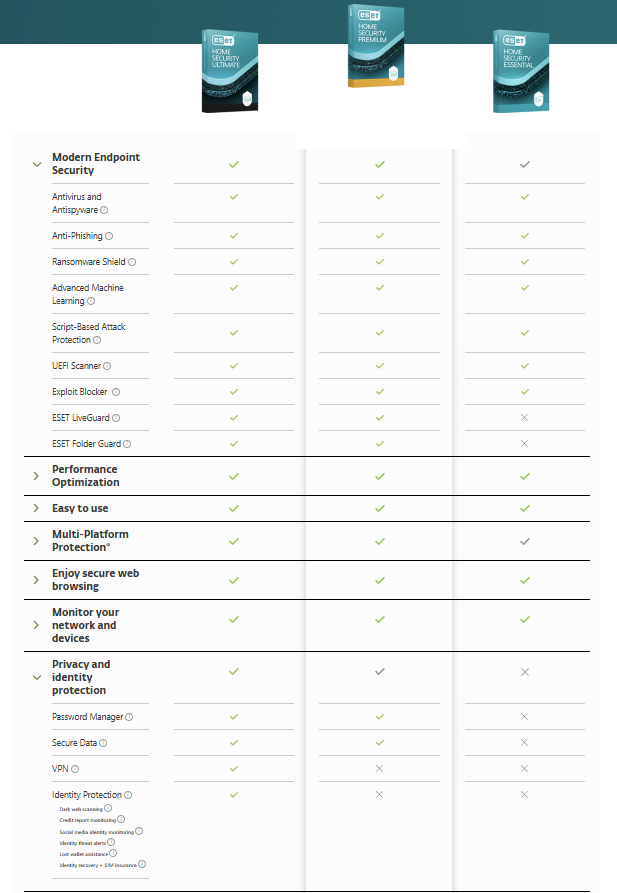Open the Anti-Phishing info tooltip icon

(x=109, y=236)
